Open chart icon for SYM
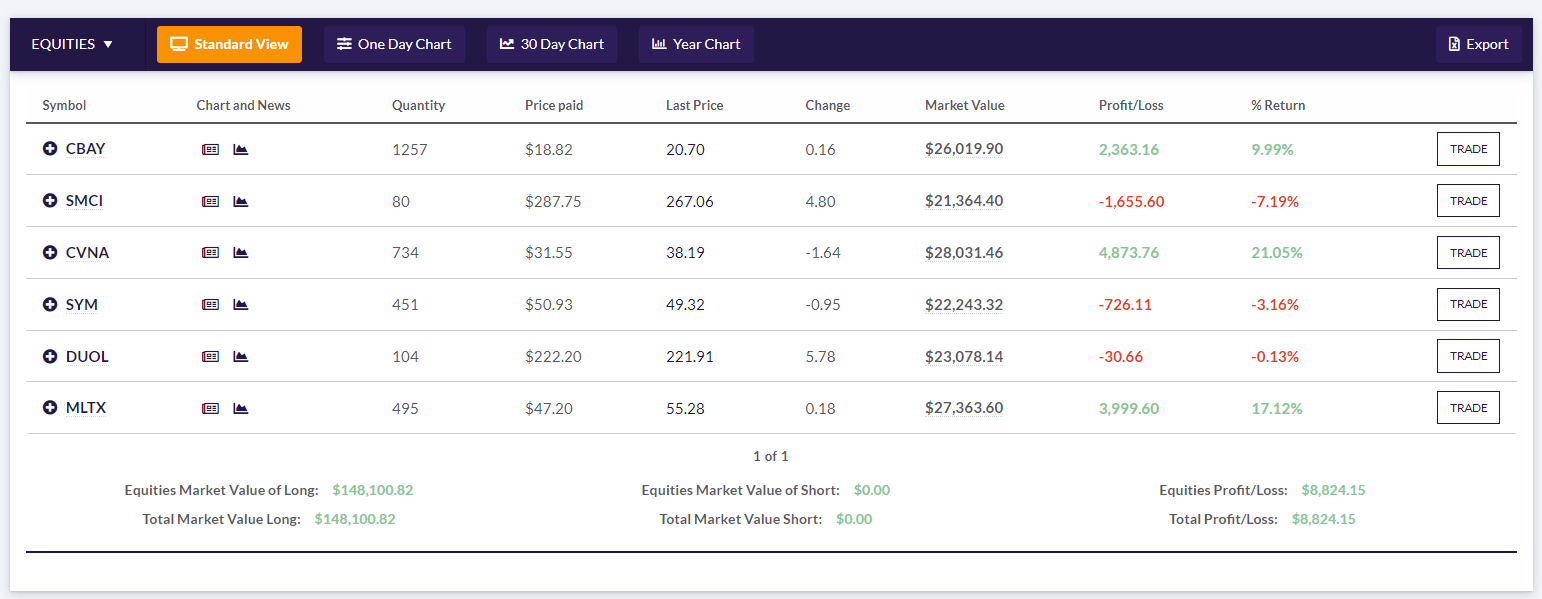This screenshot has width=1542, height=599. point(241,304)
